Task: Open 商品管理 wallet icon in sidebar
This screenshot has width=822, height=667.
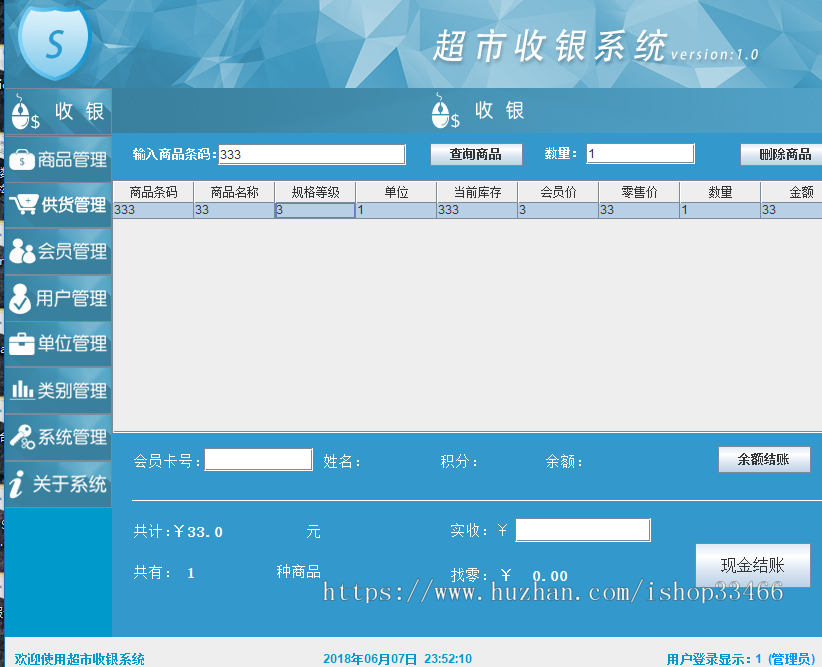Action: point(21,159)
